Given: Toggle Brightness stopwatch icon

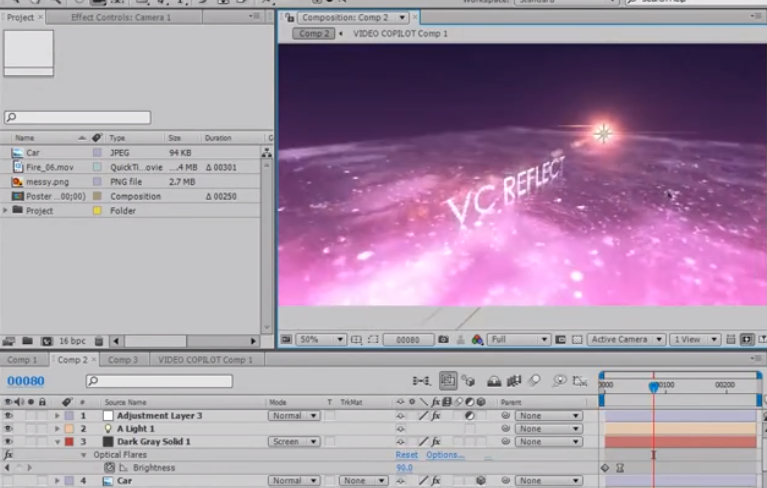Looking at the screenshot, I should pos(110,468).
